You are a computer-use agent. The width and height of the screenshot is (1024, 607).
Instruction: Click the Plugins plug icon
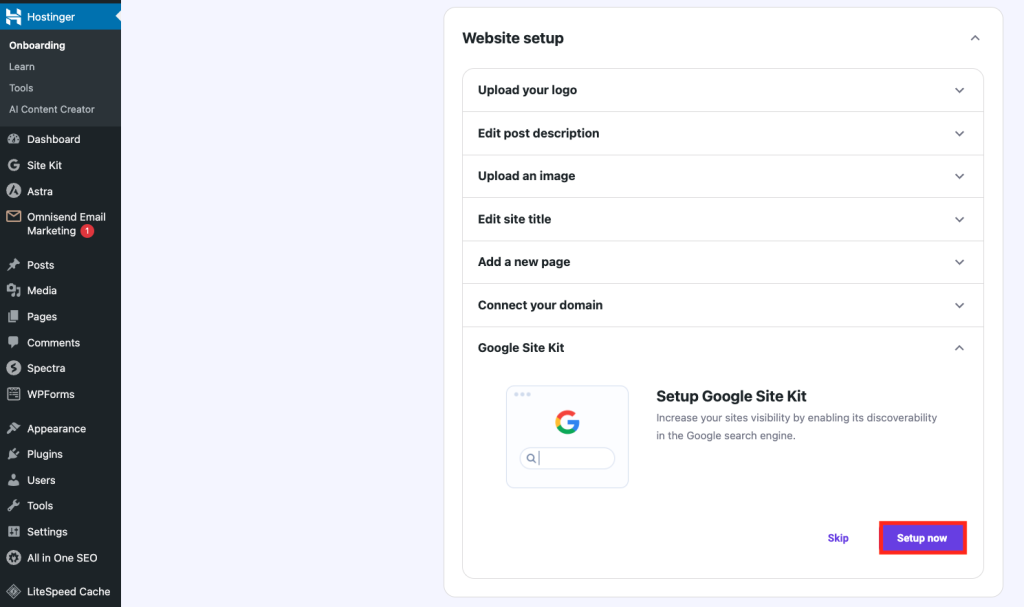pyautogui.click(x=14, y=454)
